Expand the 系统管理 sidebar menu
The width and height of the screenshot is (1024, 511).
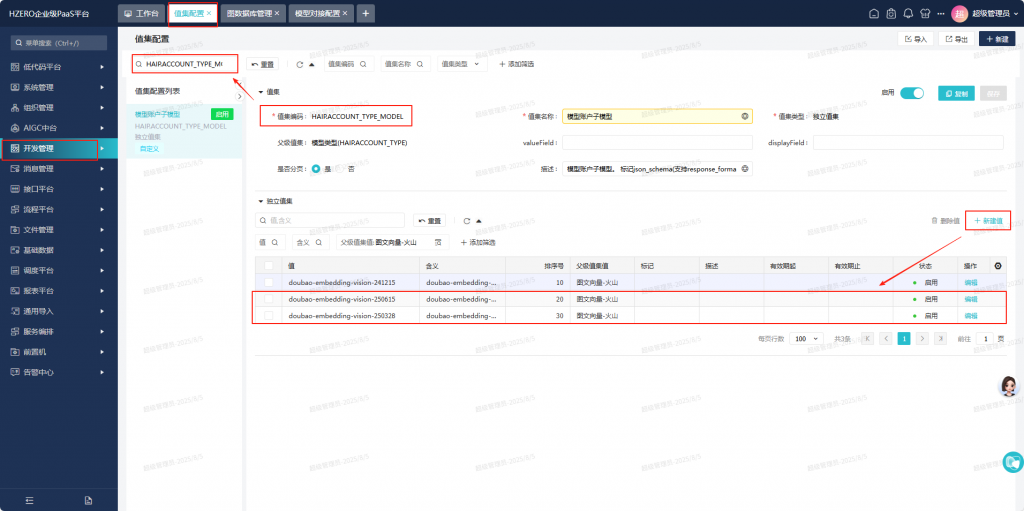tap(58, 87)
